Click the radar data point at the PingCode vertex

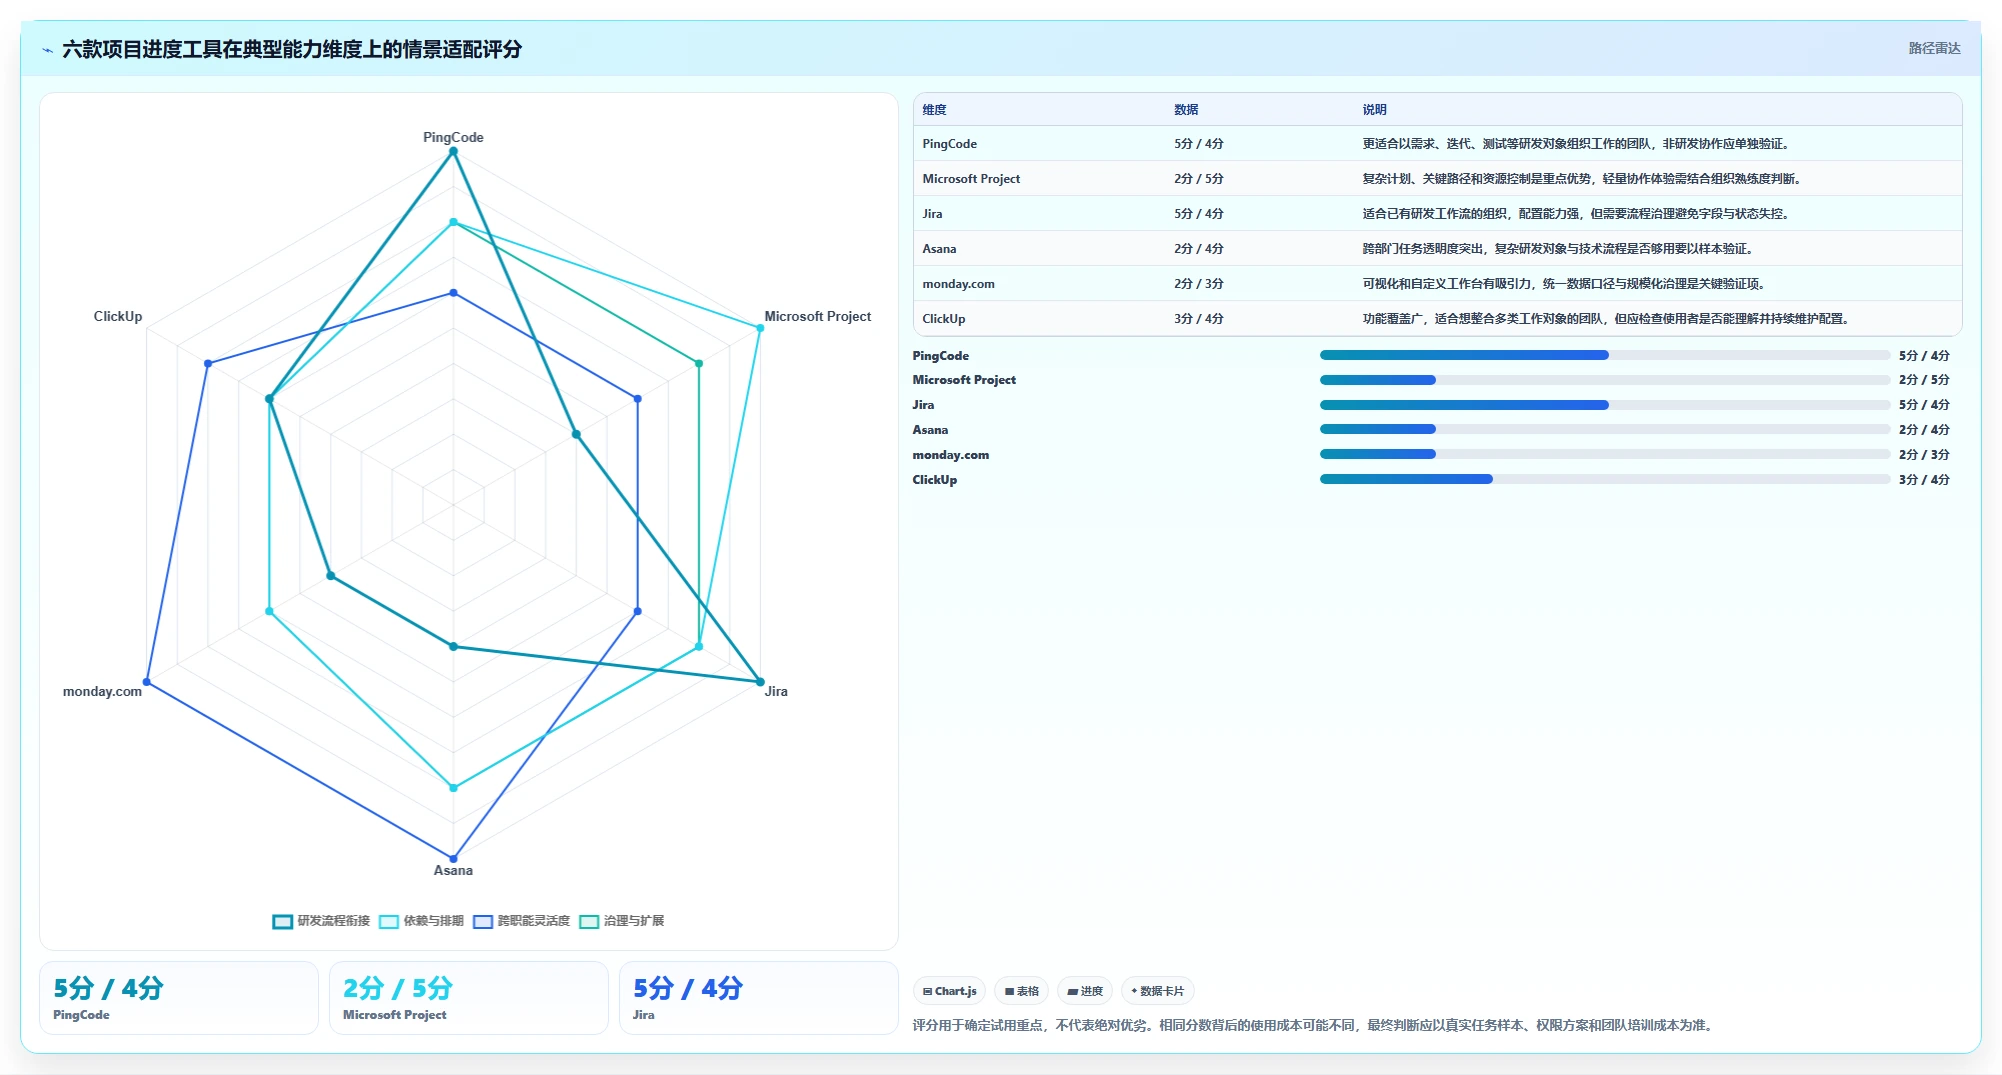(x=453, y=152)
